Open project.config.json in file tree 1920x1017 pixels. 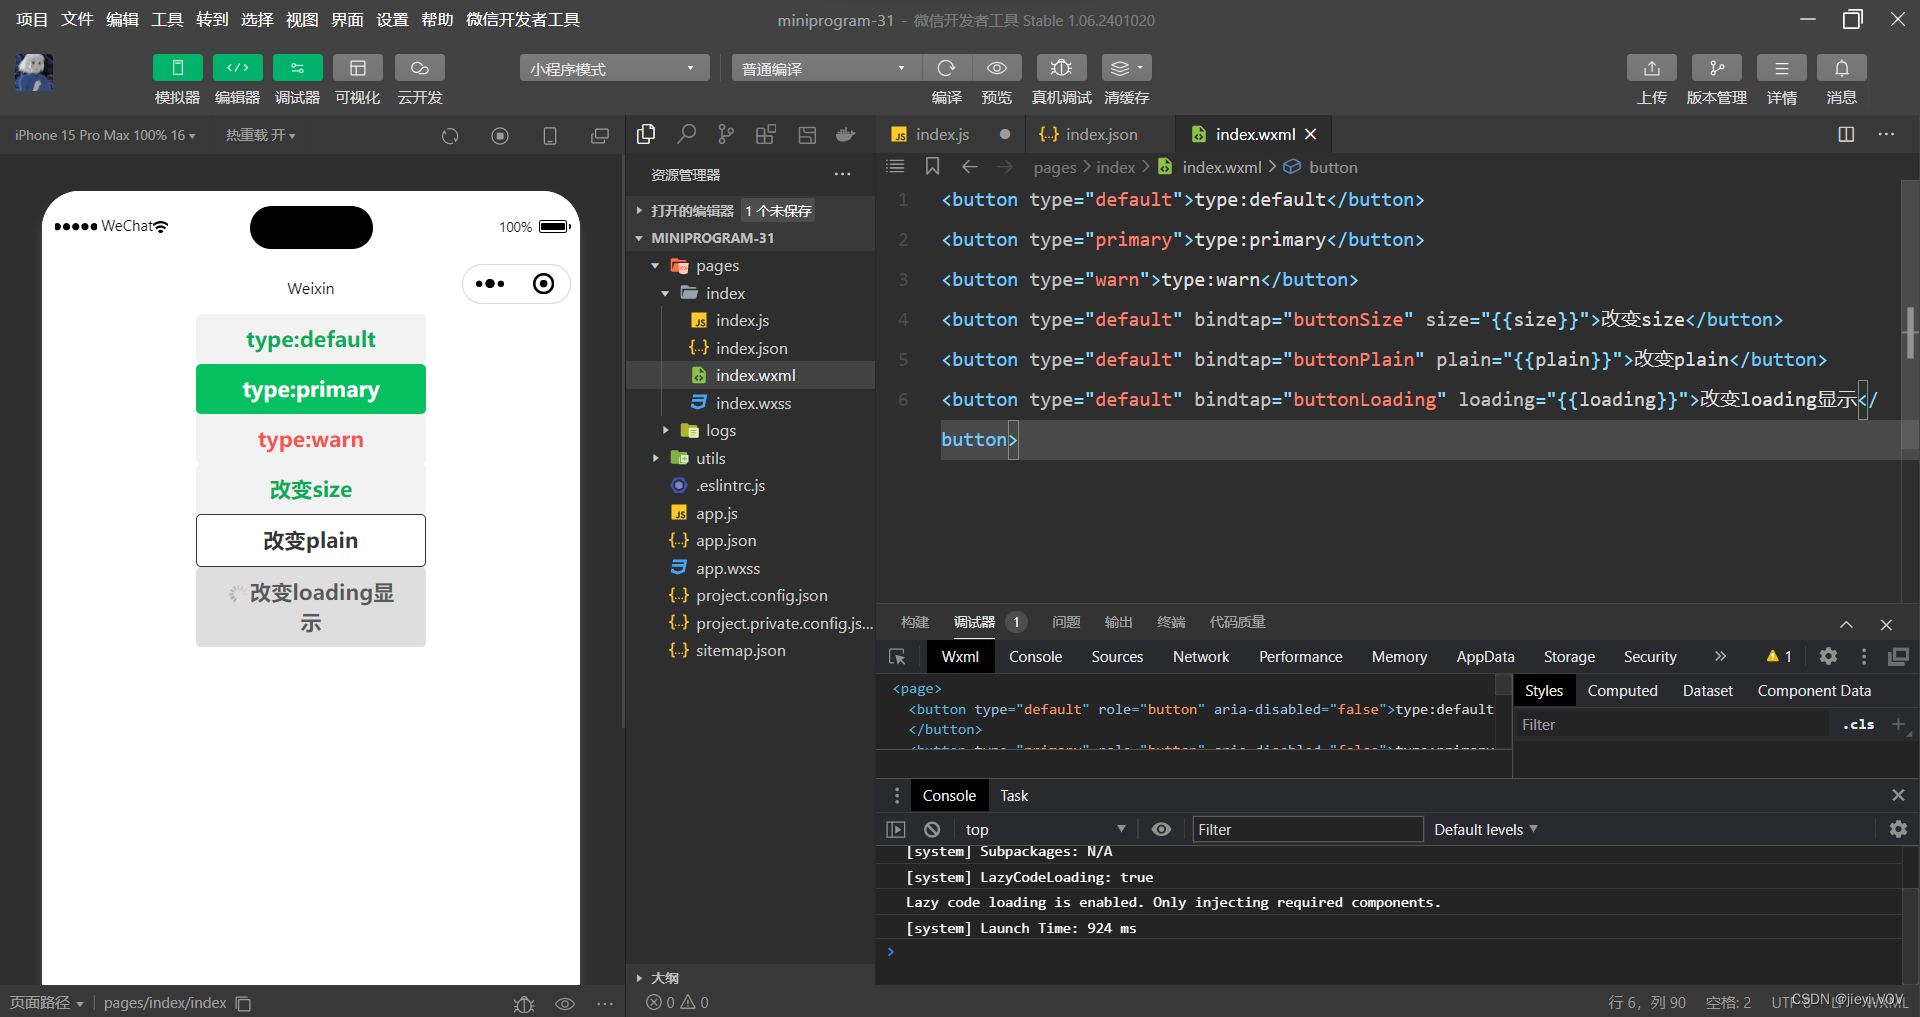coord(761,596)
